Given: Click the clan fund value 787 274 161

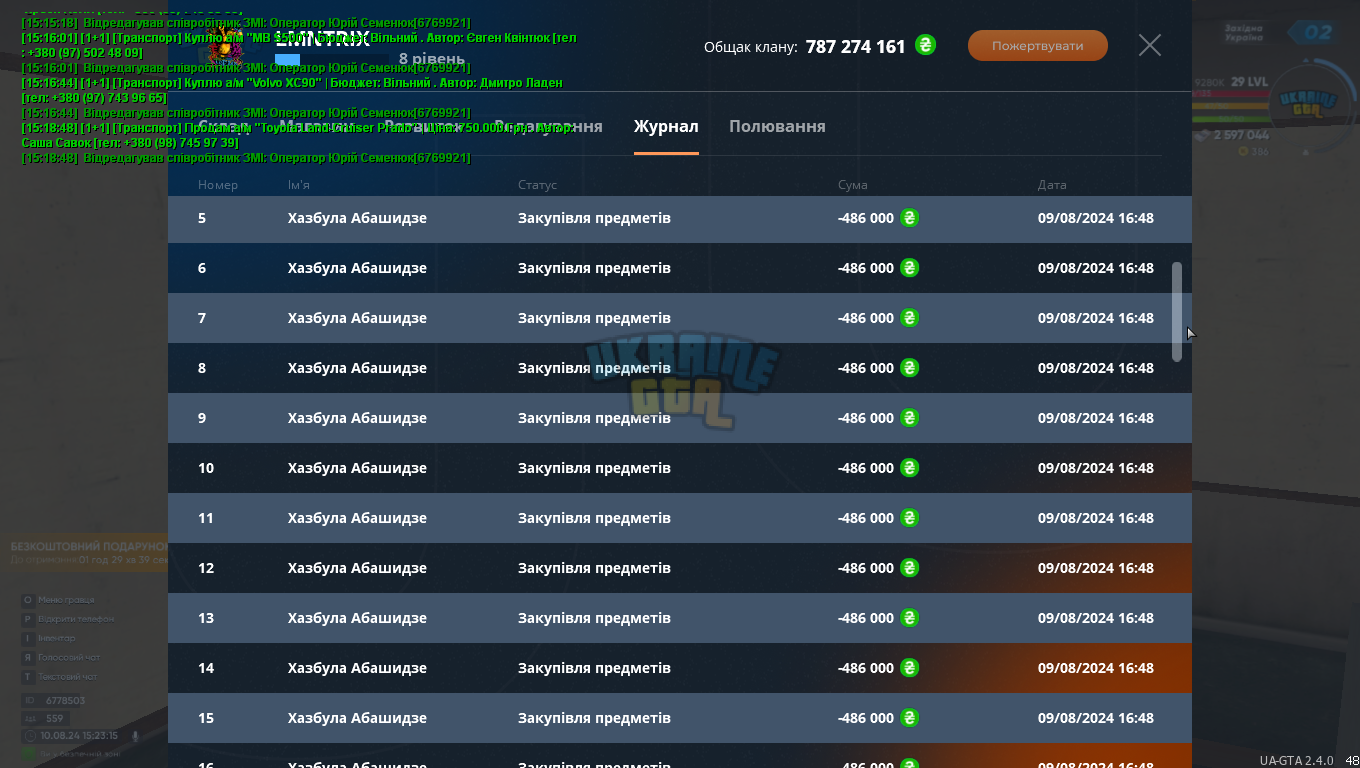Looking at the screenshot, I should point(855,46).
